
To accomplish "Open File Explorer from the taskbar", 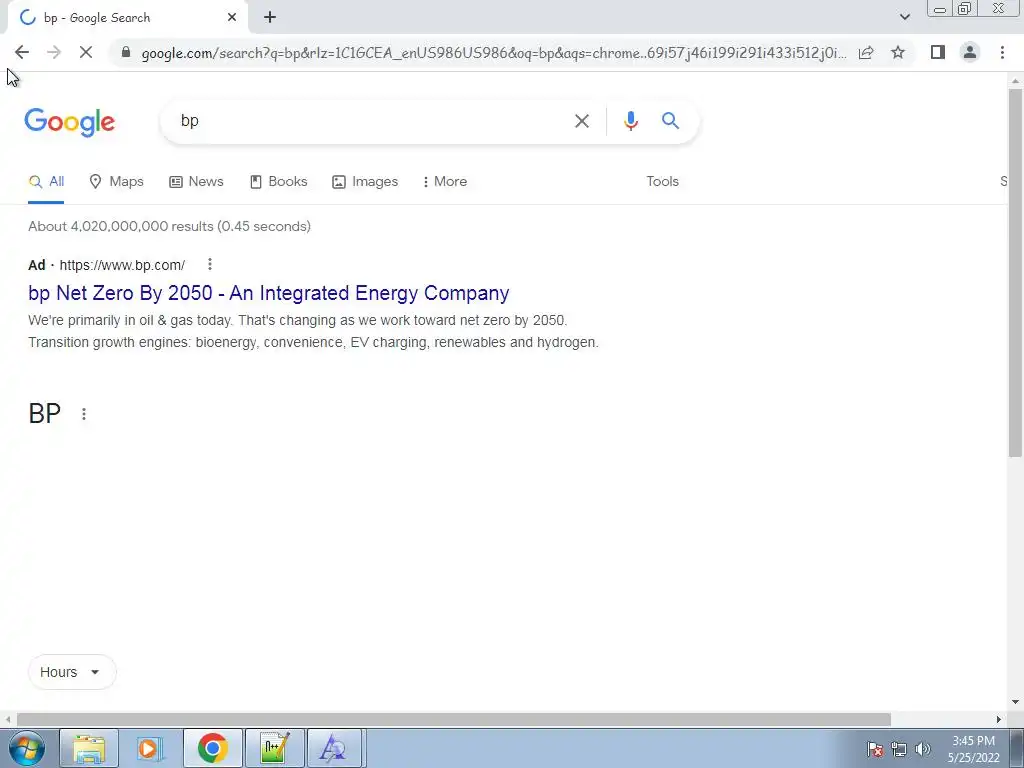I will 89,748.
